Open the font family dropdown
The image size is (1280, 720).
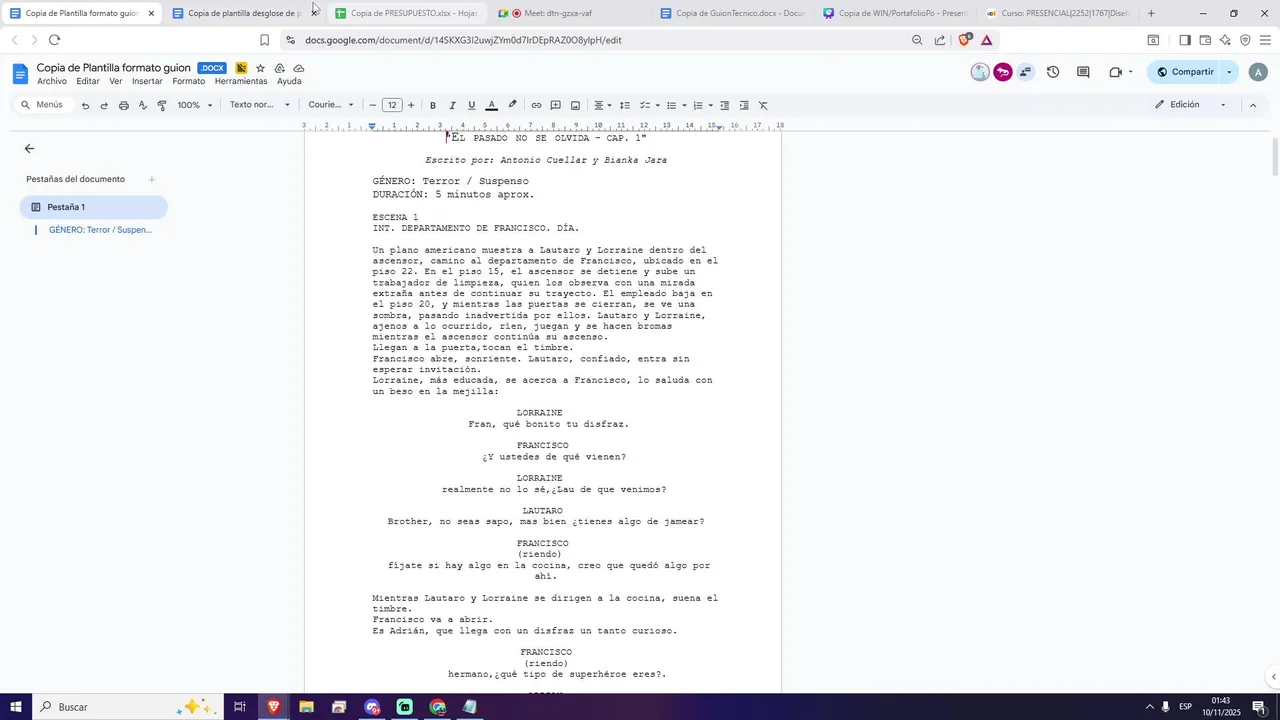331,105
